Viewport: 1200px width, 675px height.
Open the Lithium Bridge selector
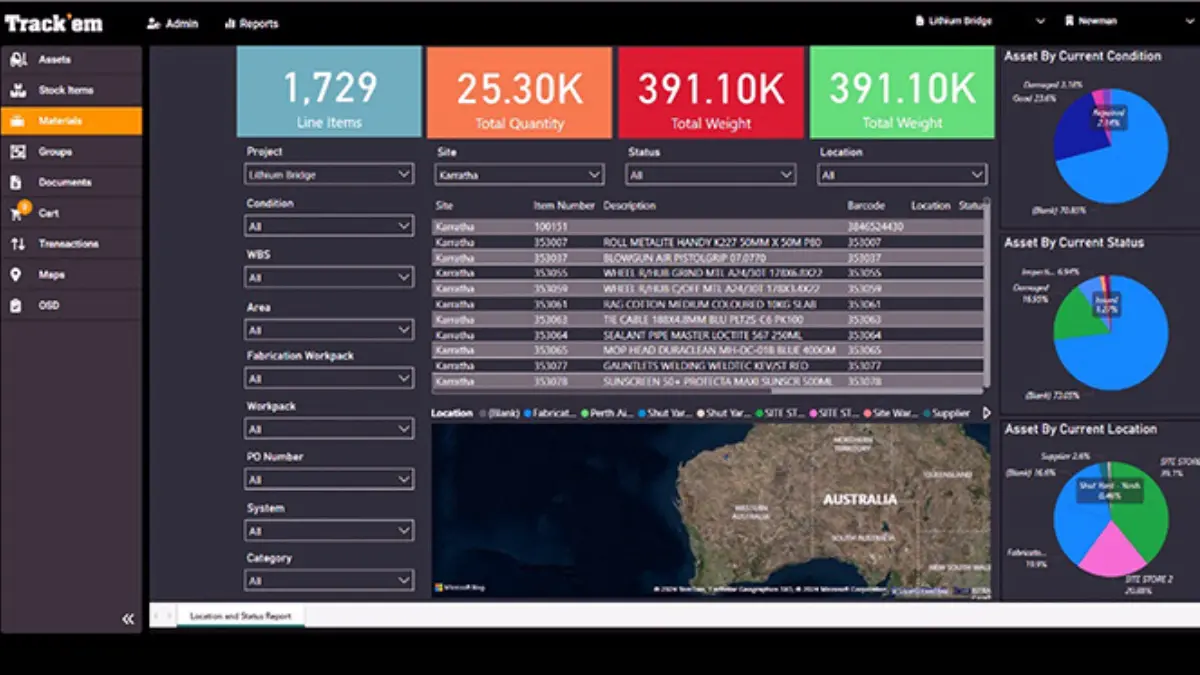(961, 20)
